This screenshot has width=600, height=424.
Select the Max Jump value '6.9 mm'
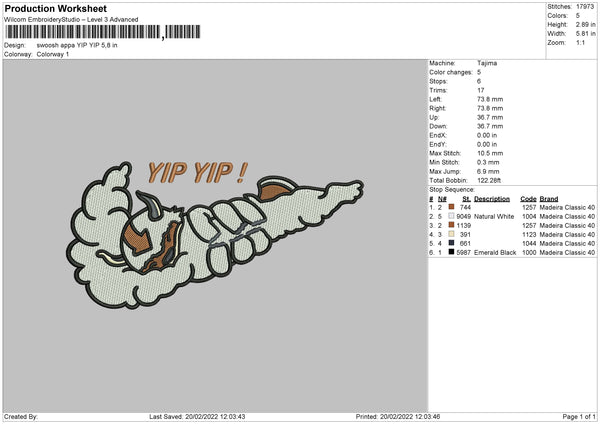[x=488, y=171]
